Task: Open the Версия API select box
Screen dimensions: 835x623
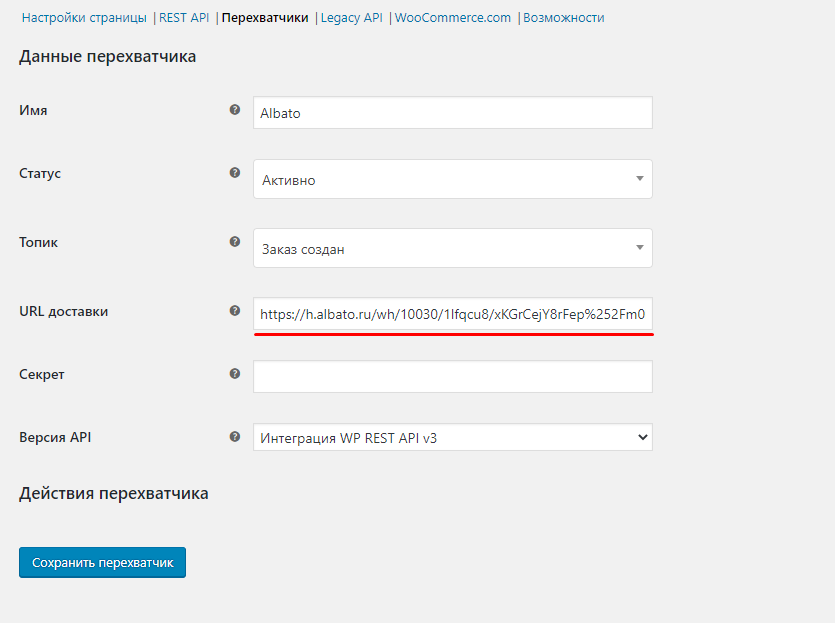Action: tap(452, 437)
